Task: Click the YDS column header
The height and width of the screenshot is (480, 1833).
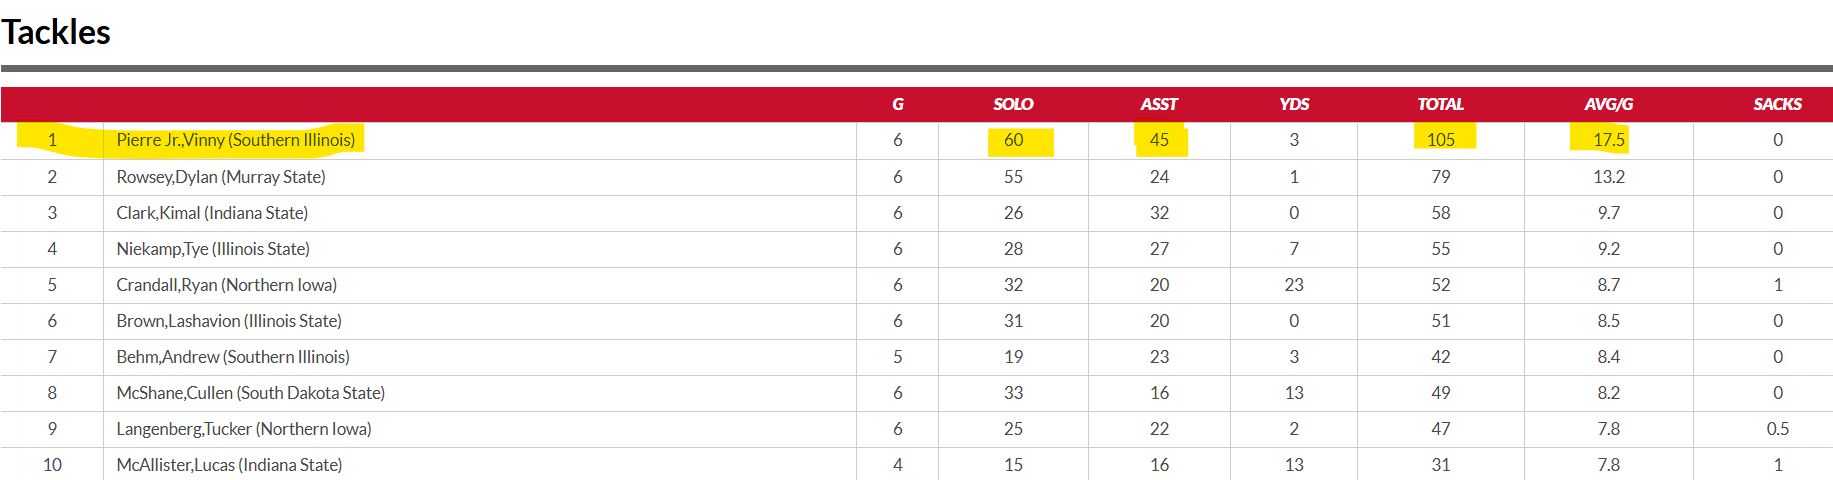Action: (1294, 104)
